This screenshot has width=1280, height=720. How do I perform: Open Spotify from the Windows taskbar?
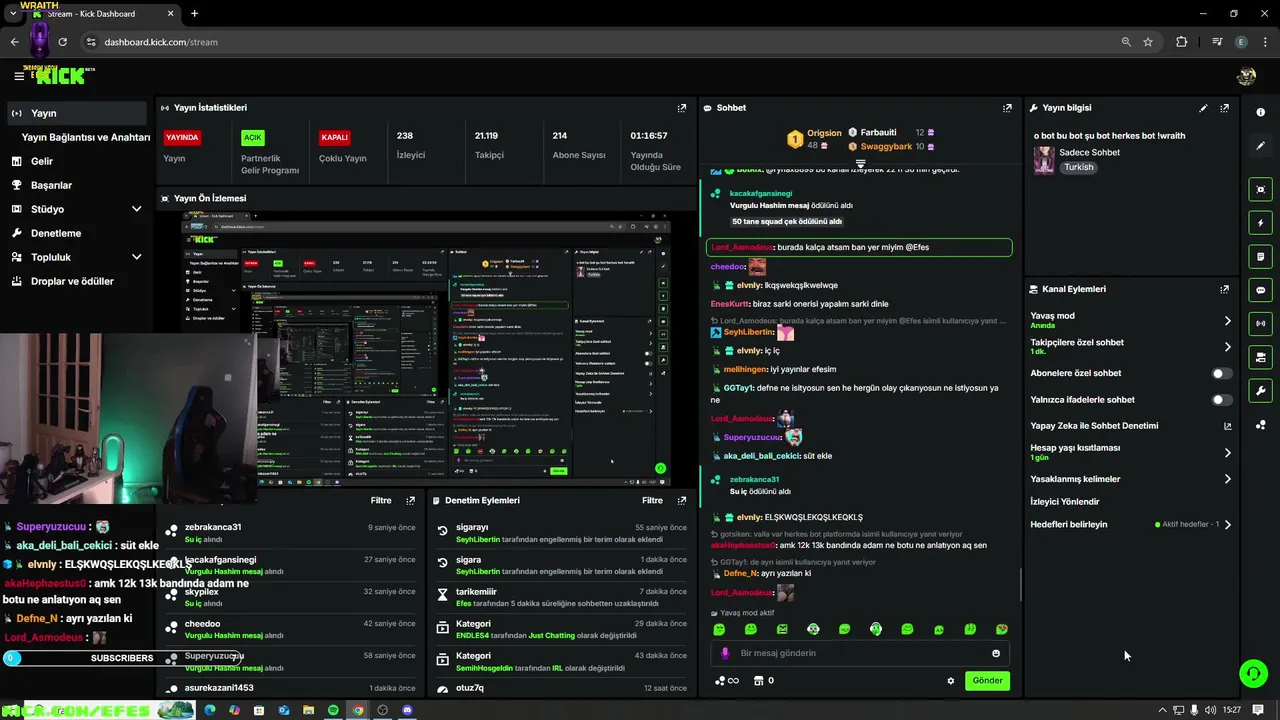point(333,710)
